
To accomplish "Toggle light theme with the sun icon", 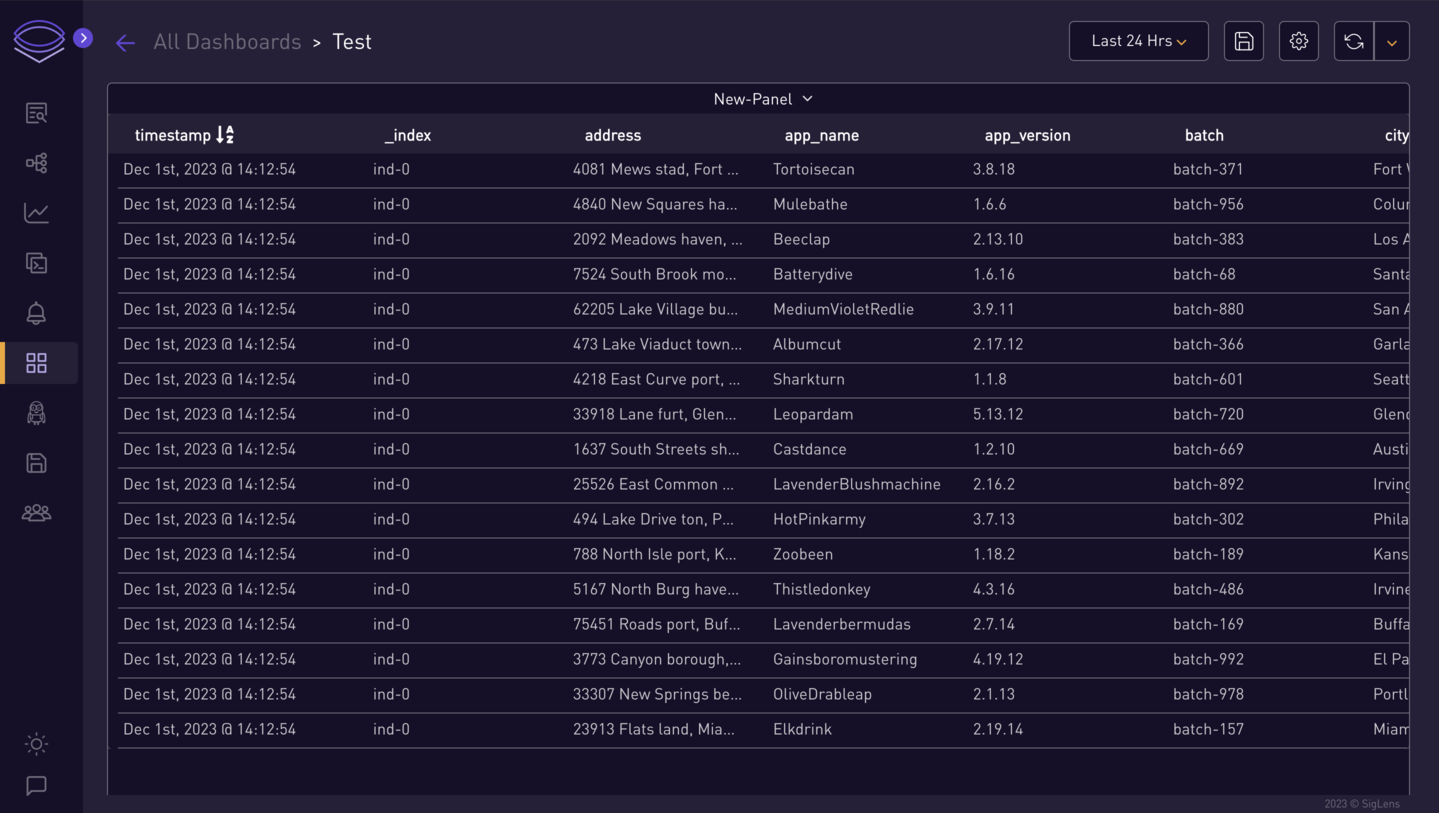I will [37, 744].
